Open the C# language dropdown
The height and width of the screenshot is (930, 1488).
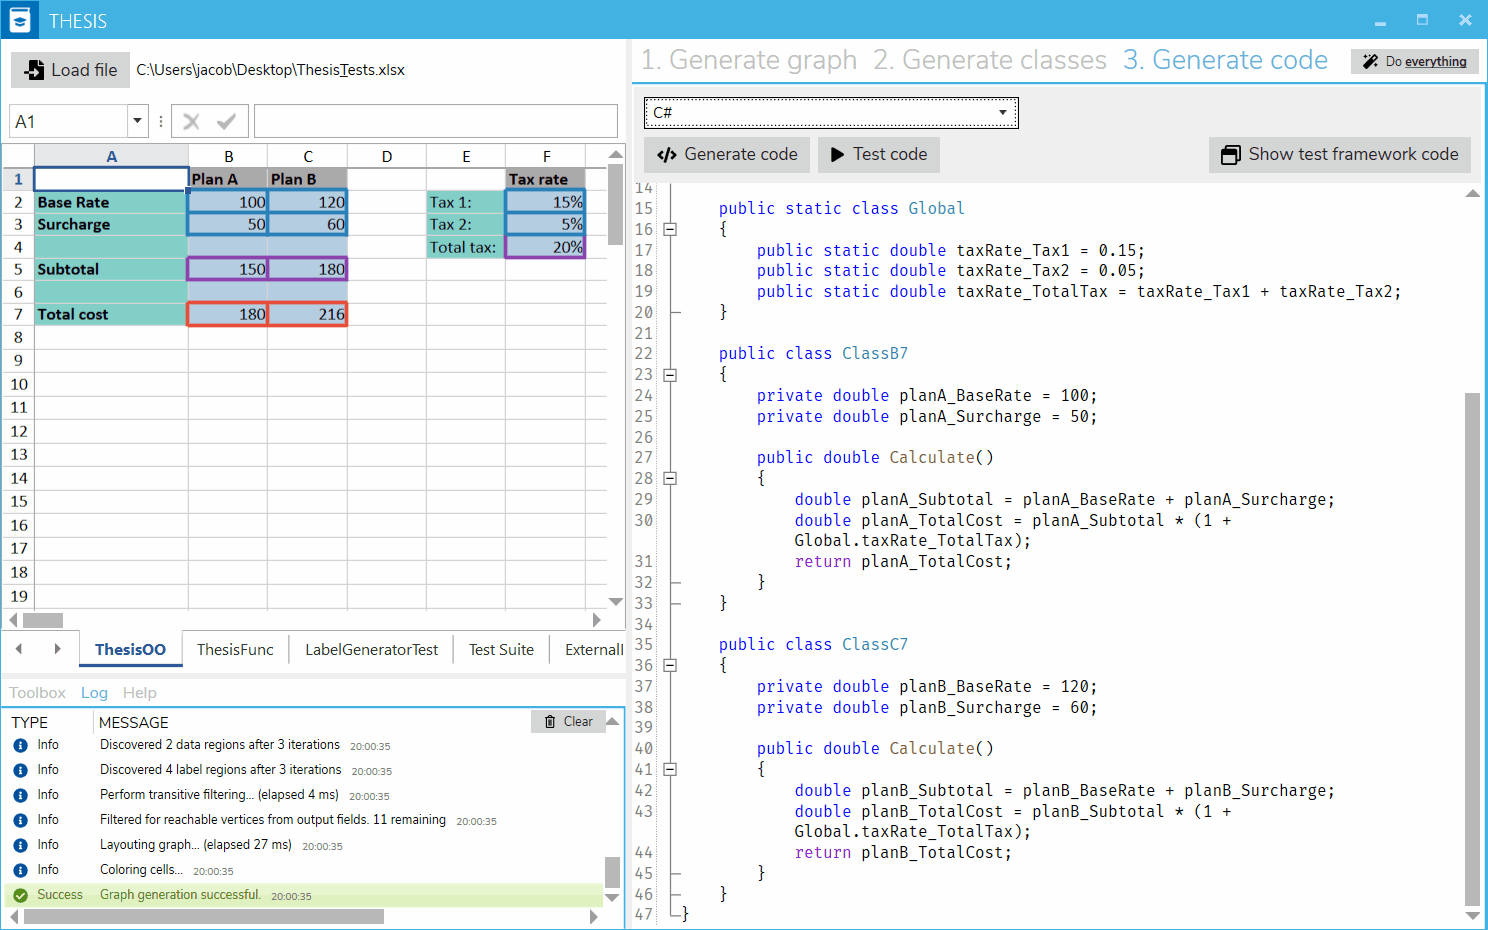point(830,113)
